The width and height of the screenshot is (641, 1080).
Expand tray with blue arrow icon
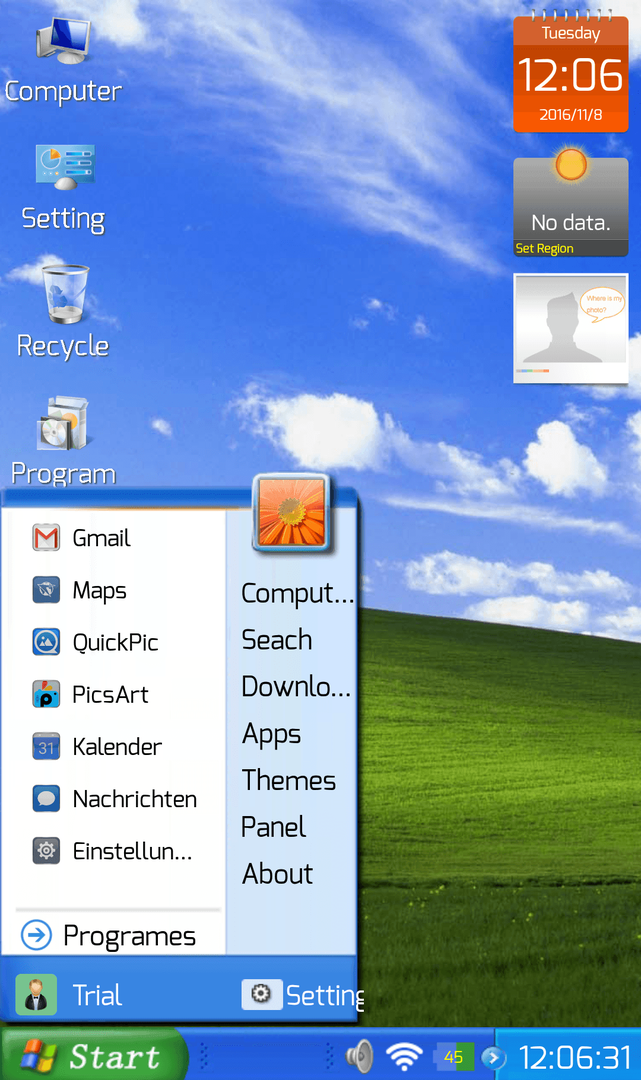493,1057
